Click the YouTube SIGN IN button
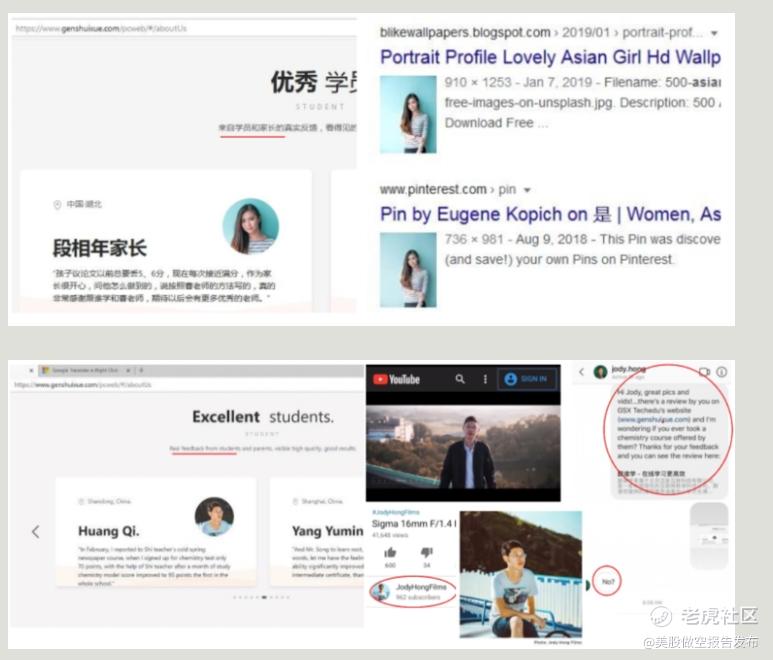The image size is (773, 660). click(527, 379)
